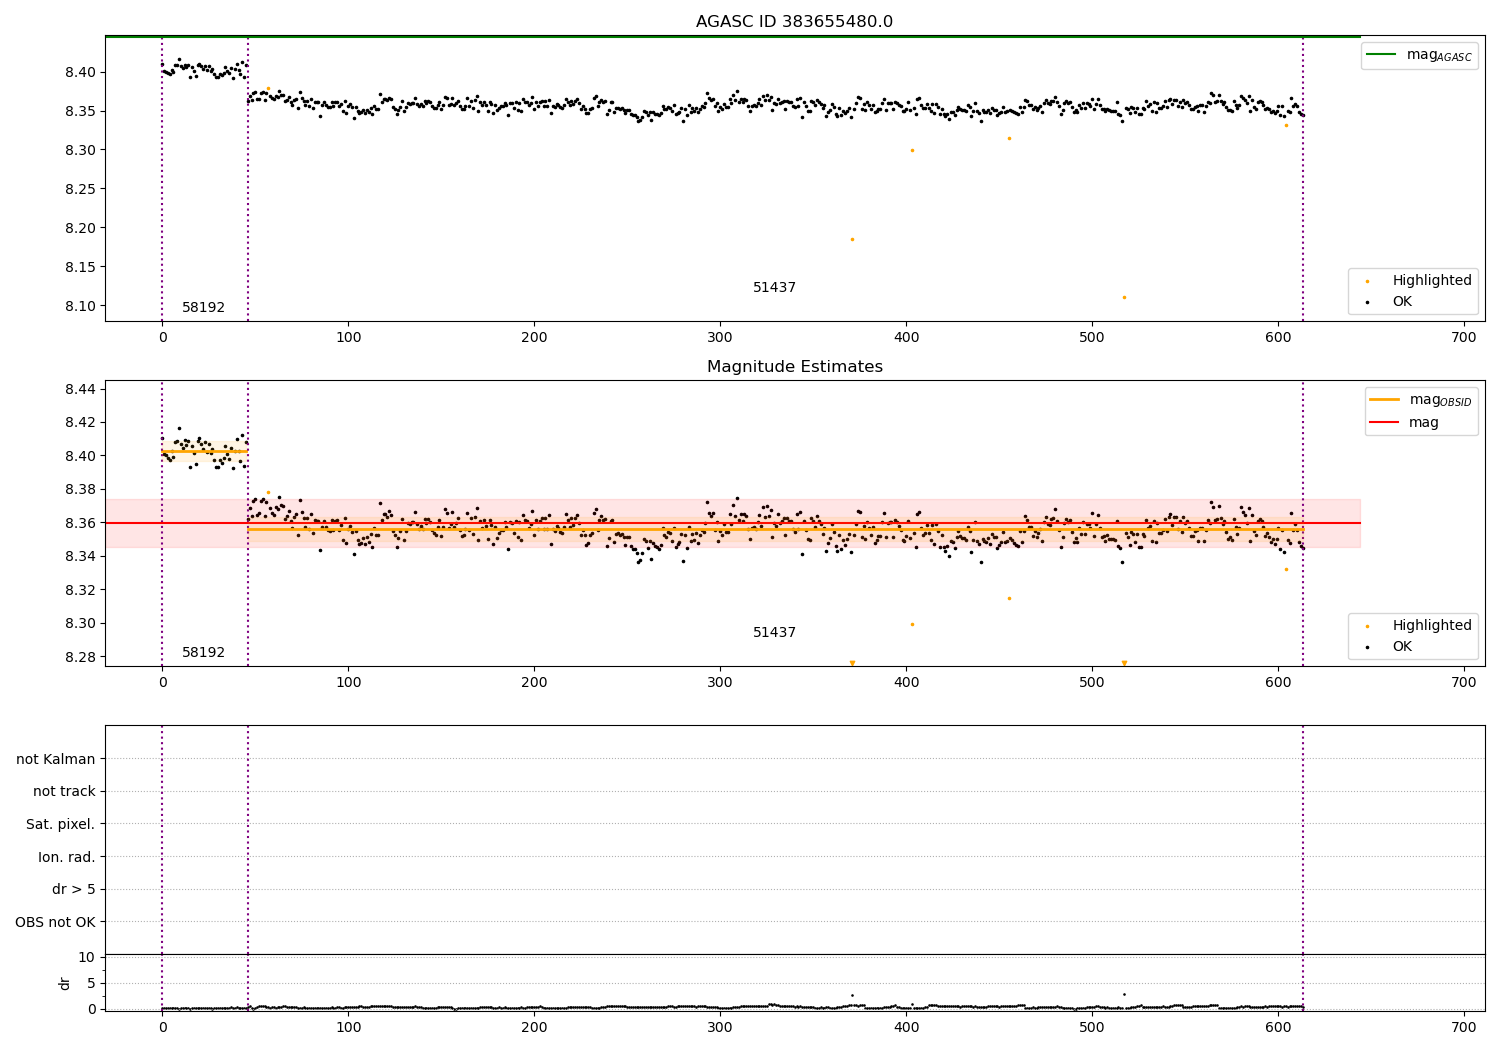Click the 8.40 tick label on top plot
1500x1050 pixels.
[80, 72]
